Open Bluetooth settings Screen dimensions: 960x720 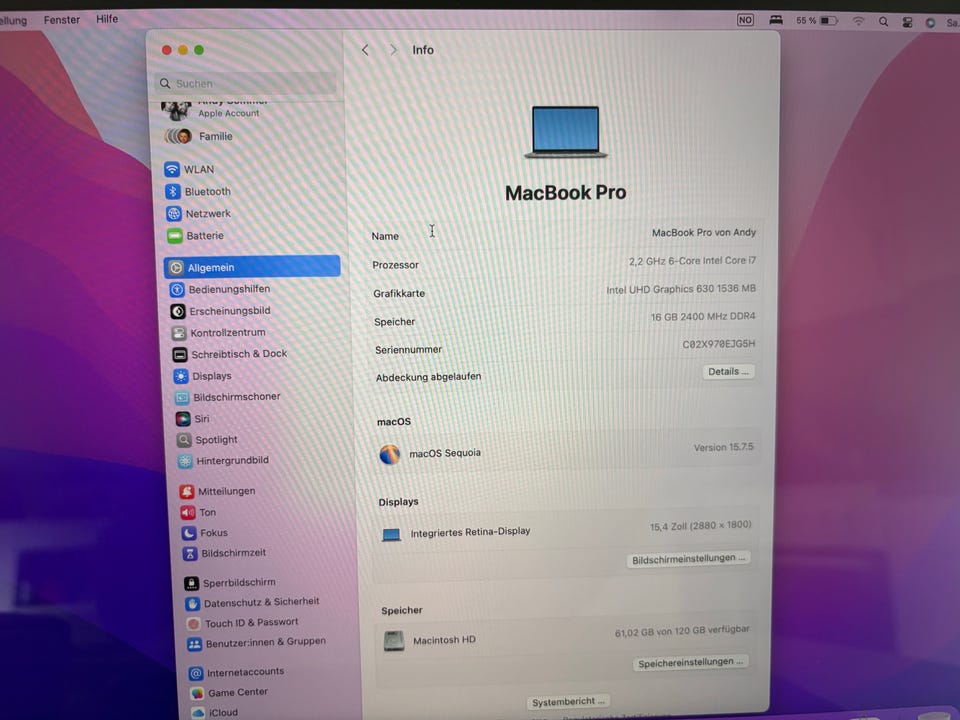pyautogui.click(x=197, y=192)
